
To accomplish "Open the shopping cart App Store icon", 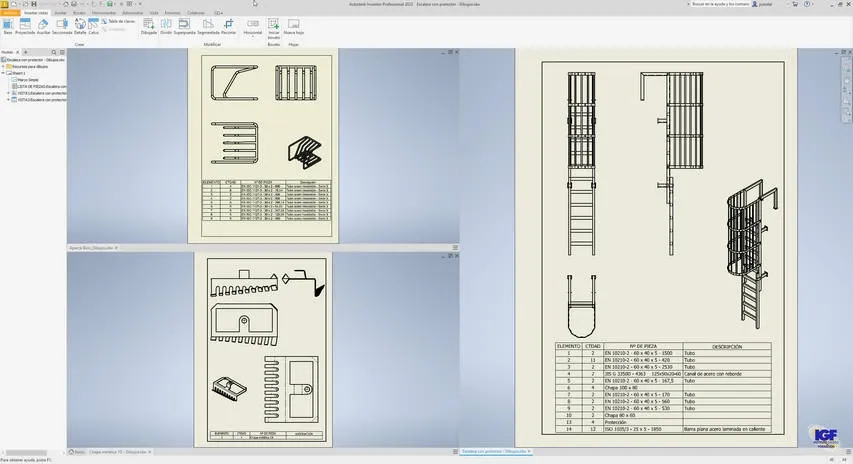I will (x=795, y=4).
